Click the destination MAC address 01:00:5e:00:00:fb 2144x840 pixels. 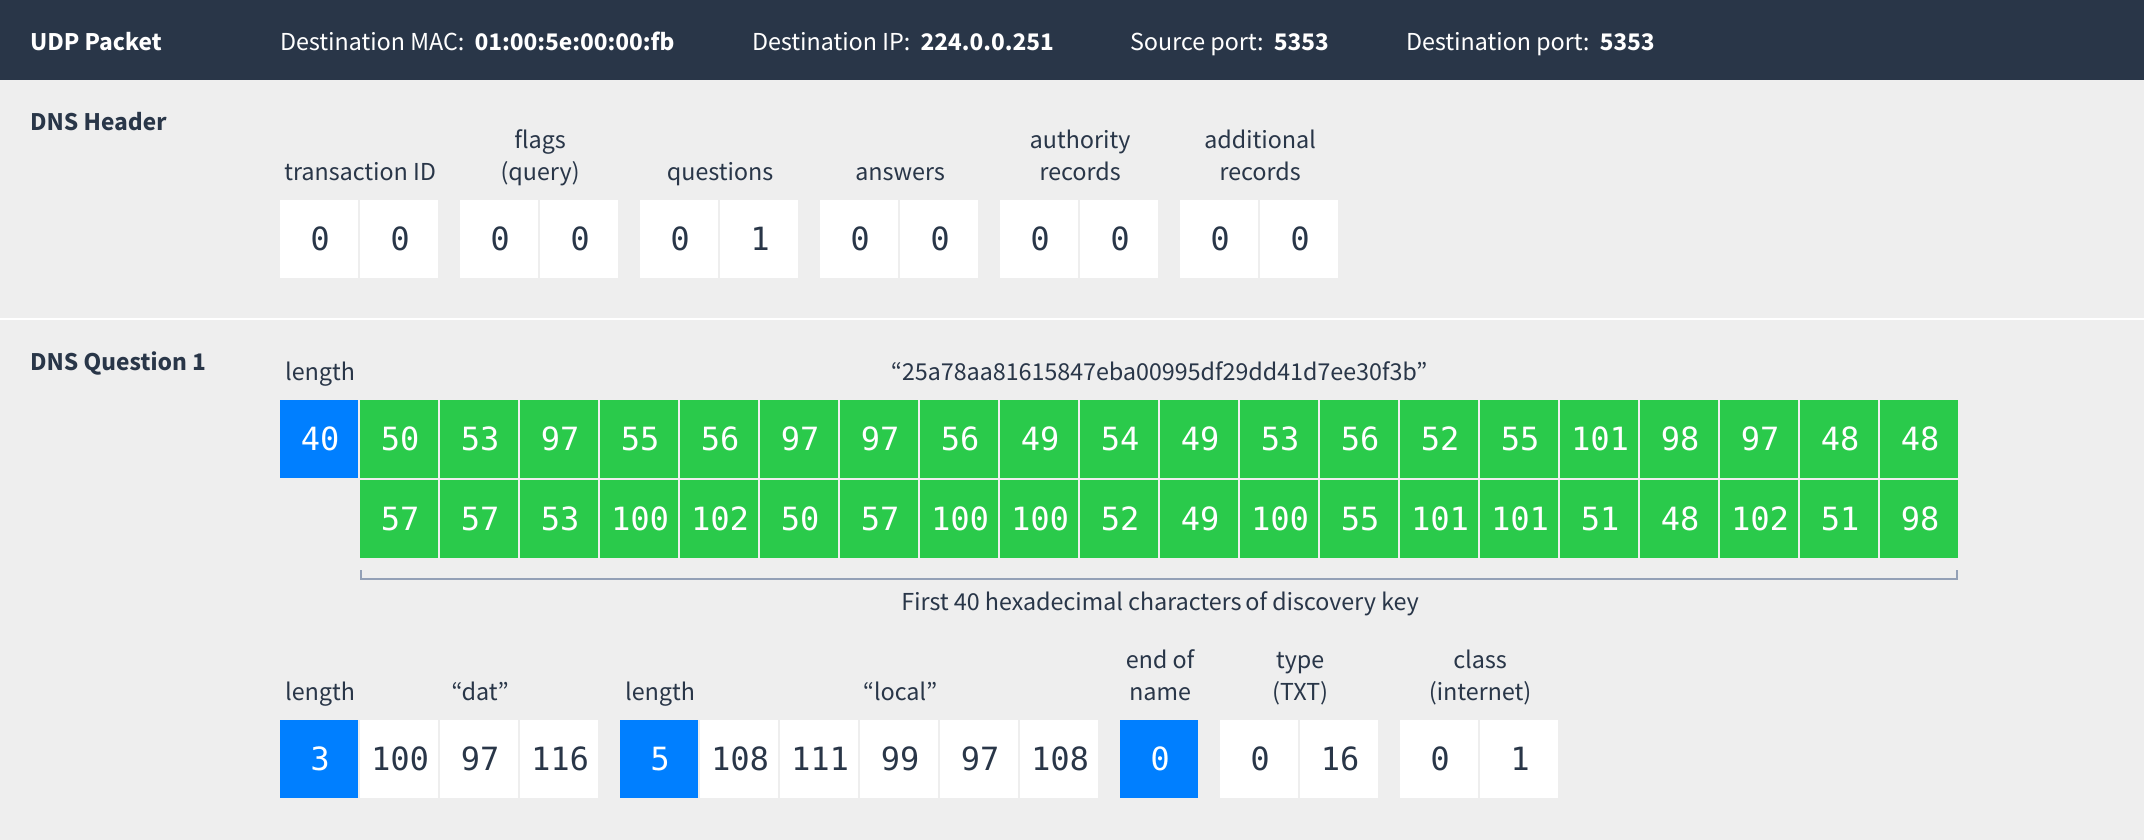(574, 42)
